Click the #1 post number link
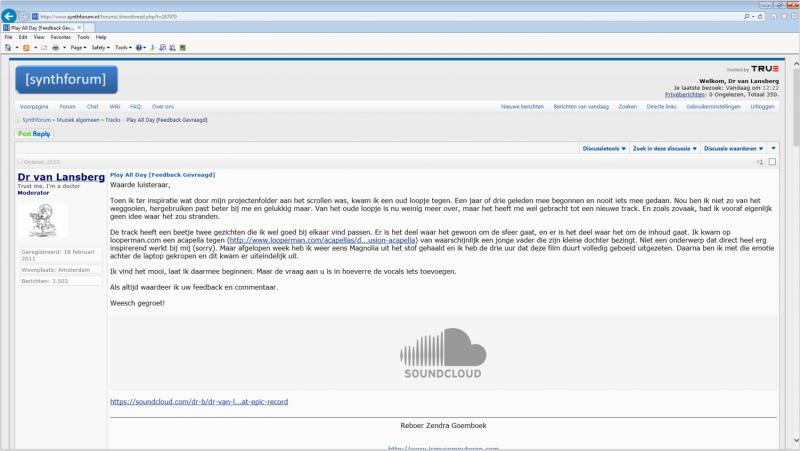The width and height of the screenshot is (800, 451). (760, 162)
